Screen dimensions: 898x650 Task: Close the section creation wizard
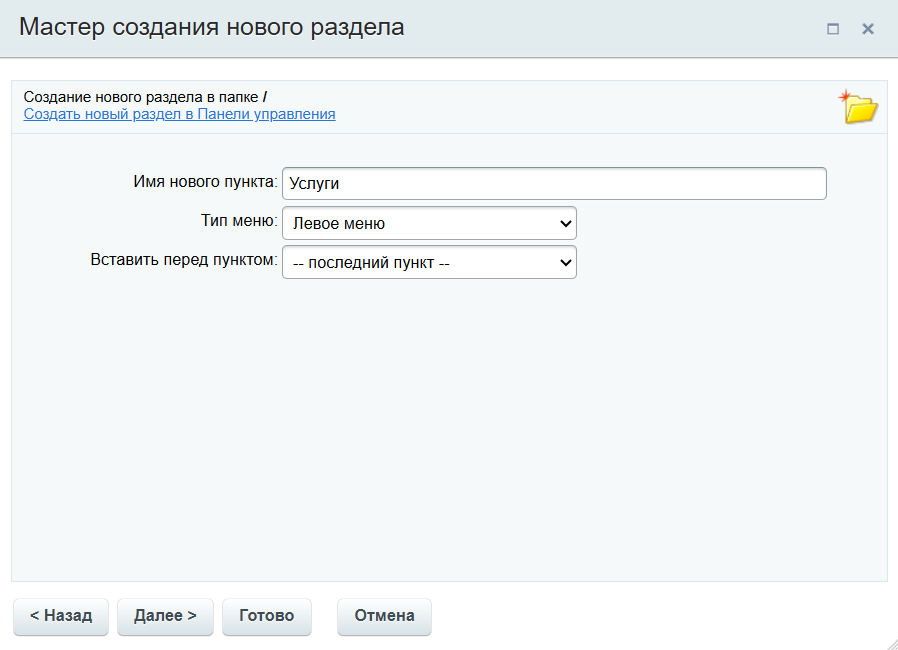[868, 29]
